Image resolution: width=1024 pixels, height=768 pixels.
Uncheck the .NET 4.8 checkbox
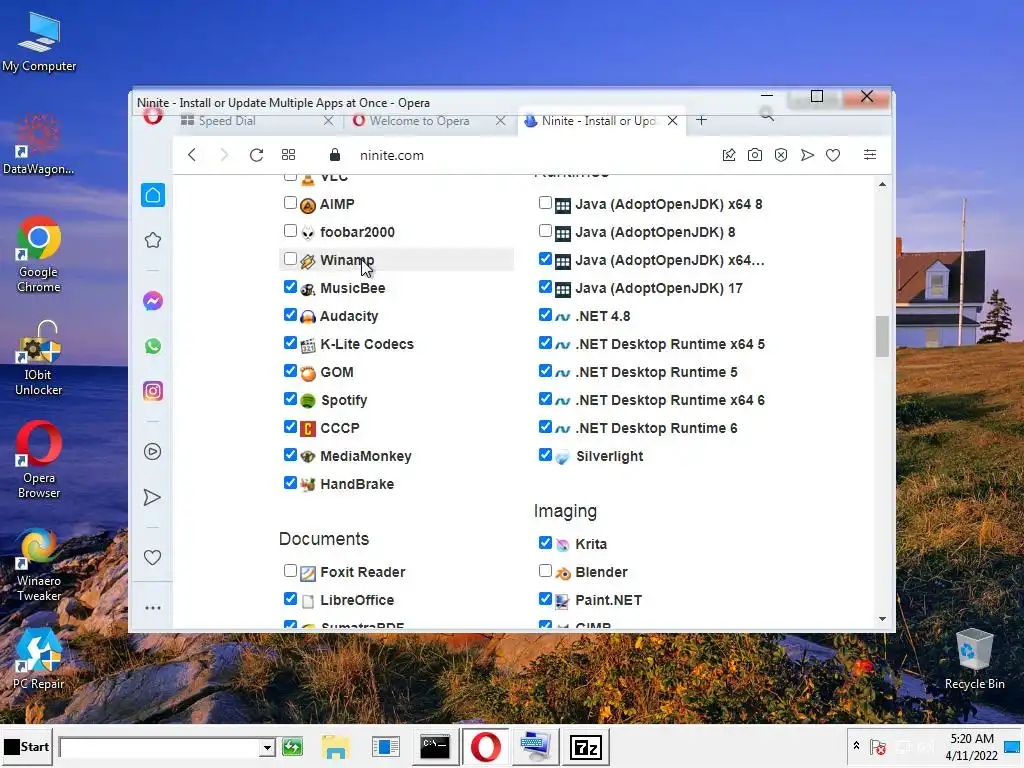pos(545,315)
